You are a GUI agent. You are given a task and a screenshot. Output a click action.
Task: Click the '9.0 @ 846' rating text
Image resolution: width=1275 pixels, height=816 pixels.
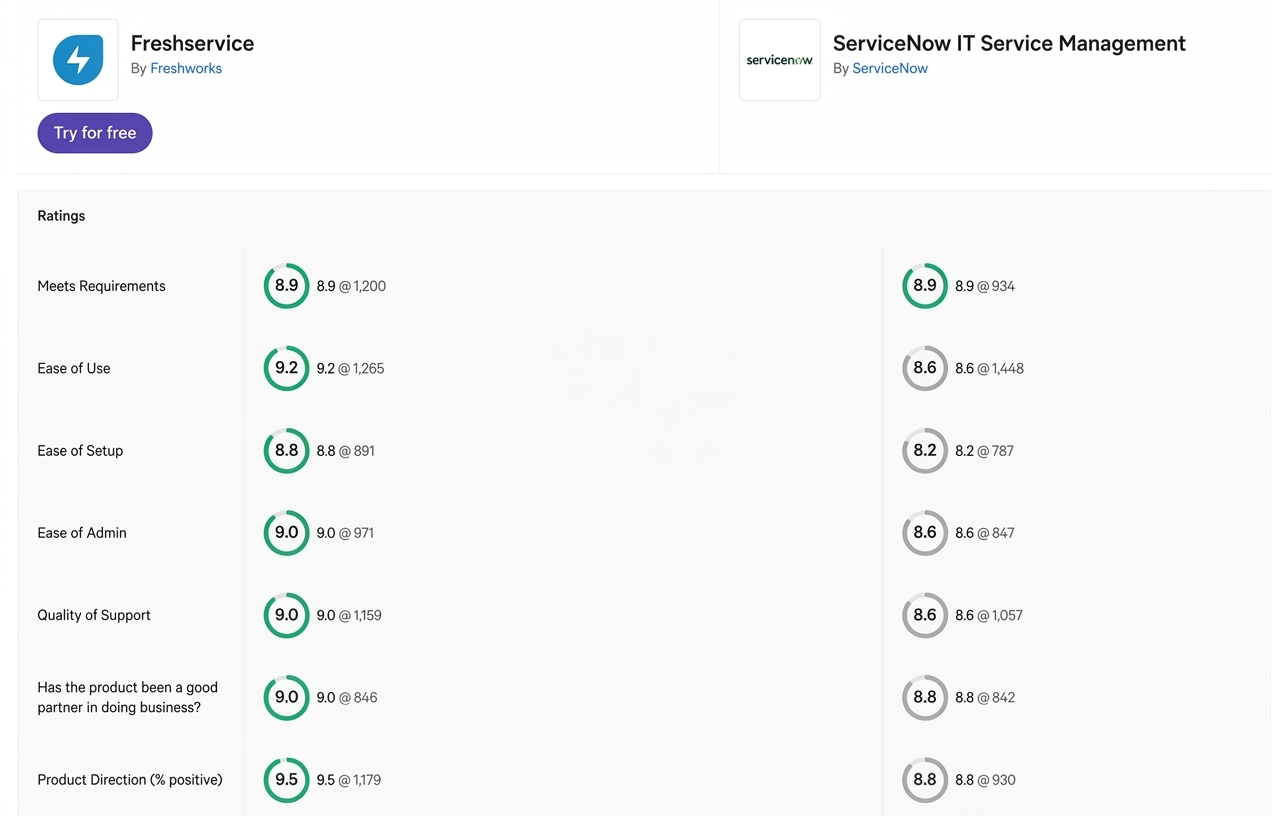click(347, 698)
